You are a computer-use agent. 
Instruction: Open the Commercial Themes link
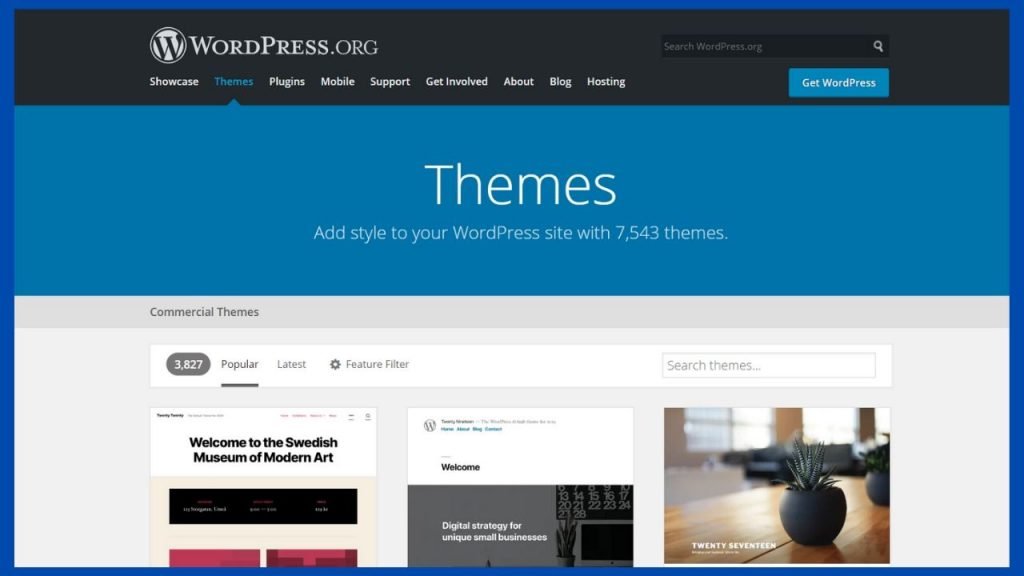tap(204, 312)
